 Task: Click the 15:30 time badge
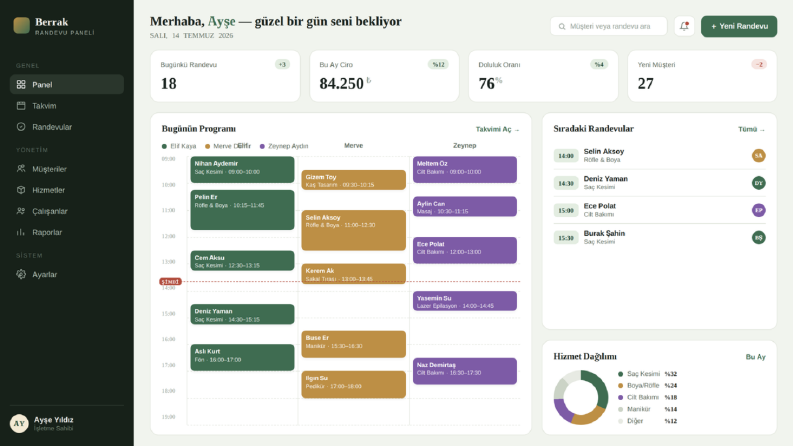point(566,238)
